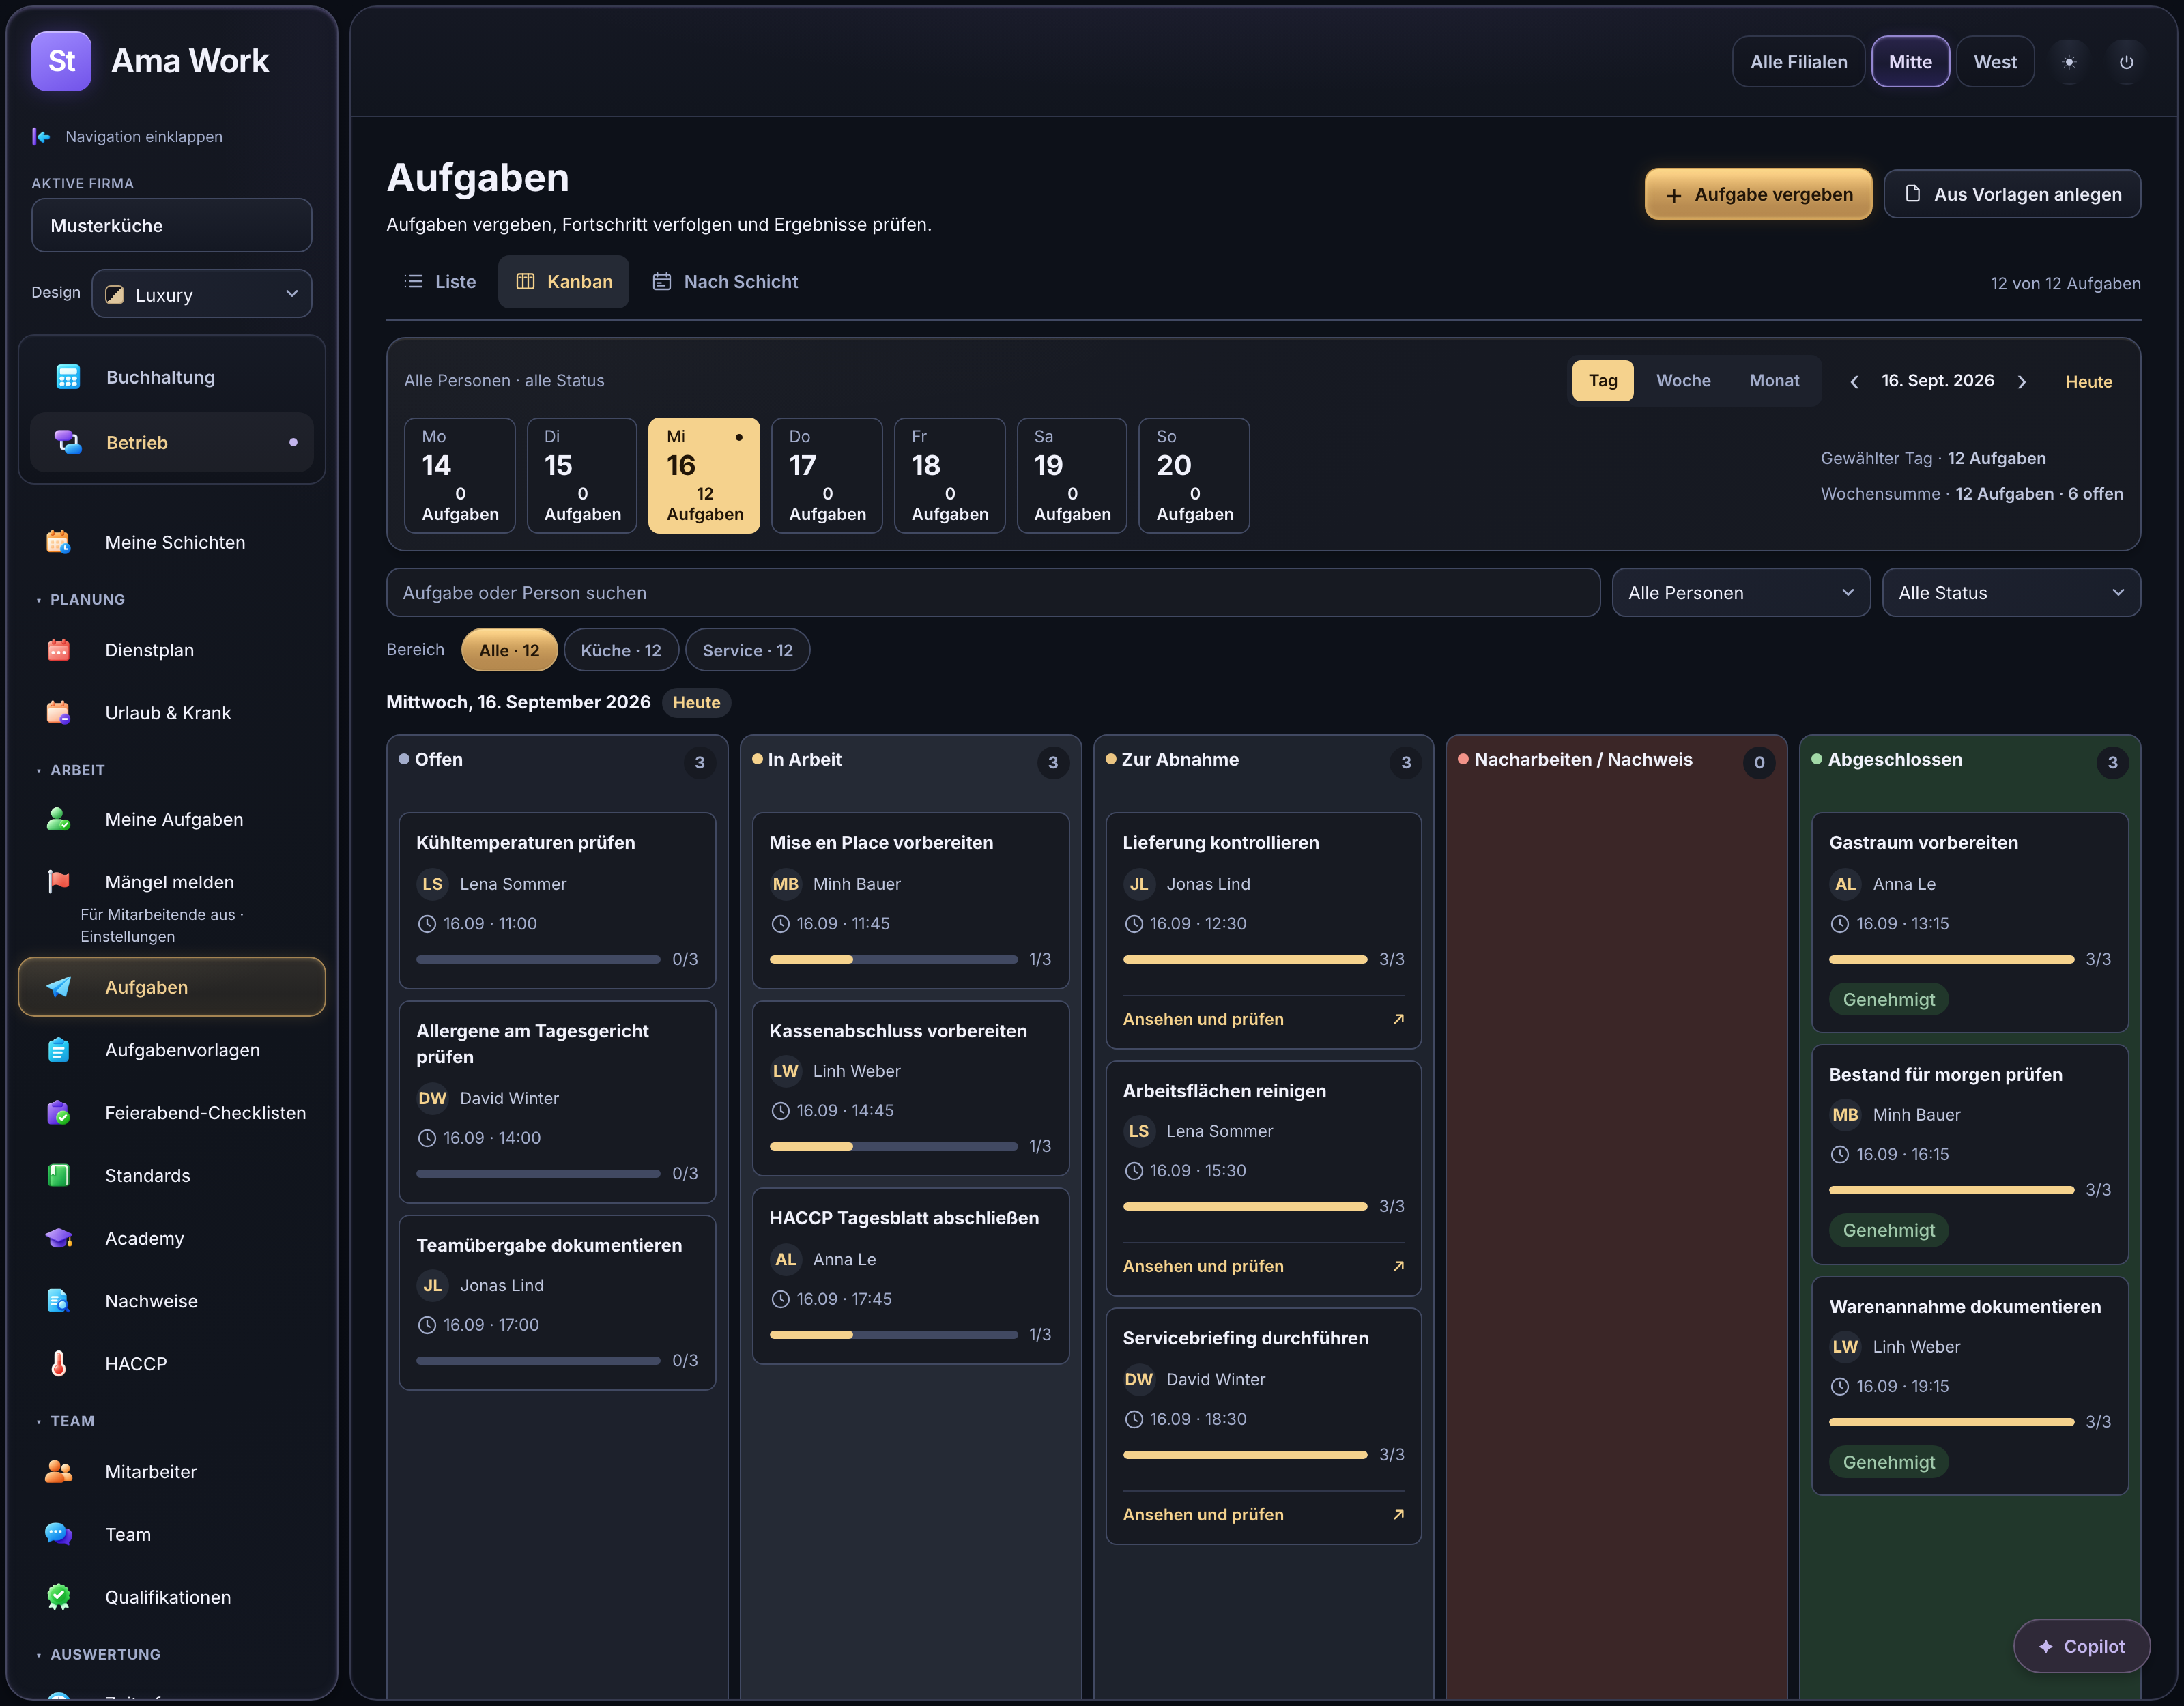Open Mitarbeiter people icon
This screenshot has width=2184, height=1706.
[59, 1472]
